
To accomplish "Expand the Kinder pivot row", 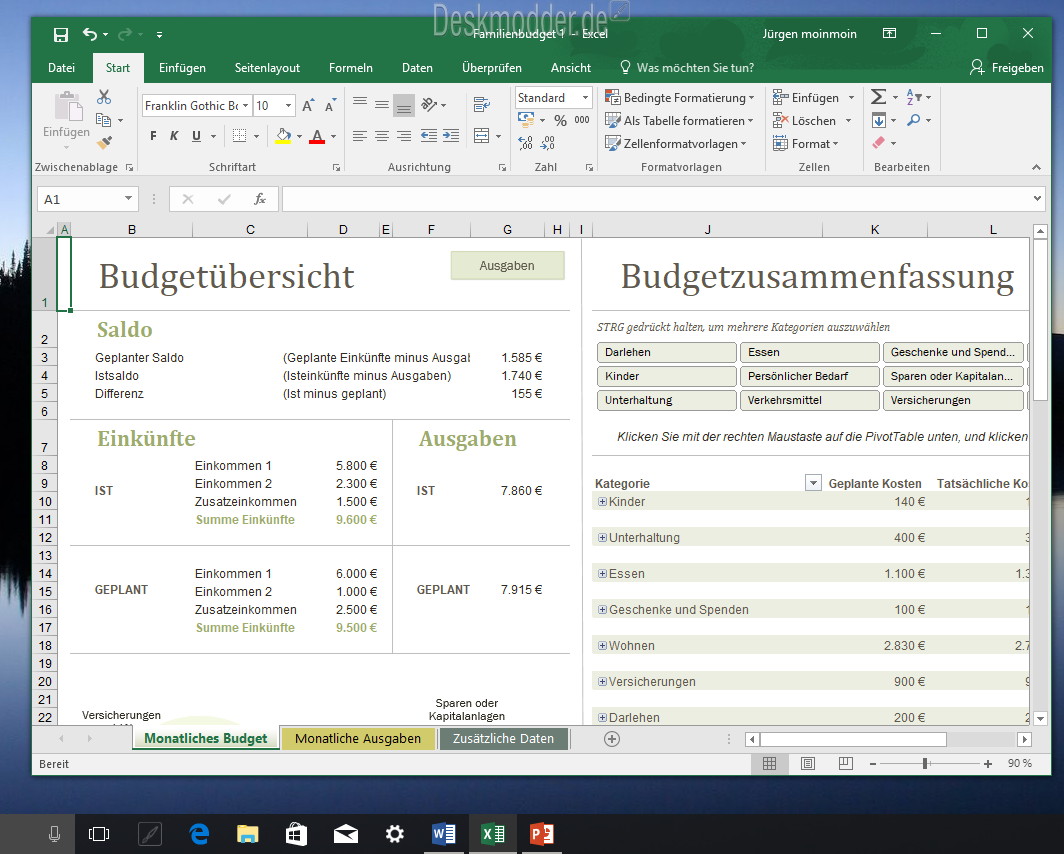I will (x=602, y=502).
